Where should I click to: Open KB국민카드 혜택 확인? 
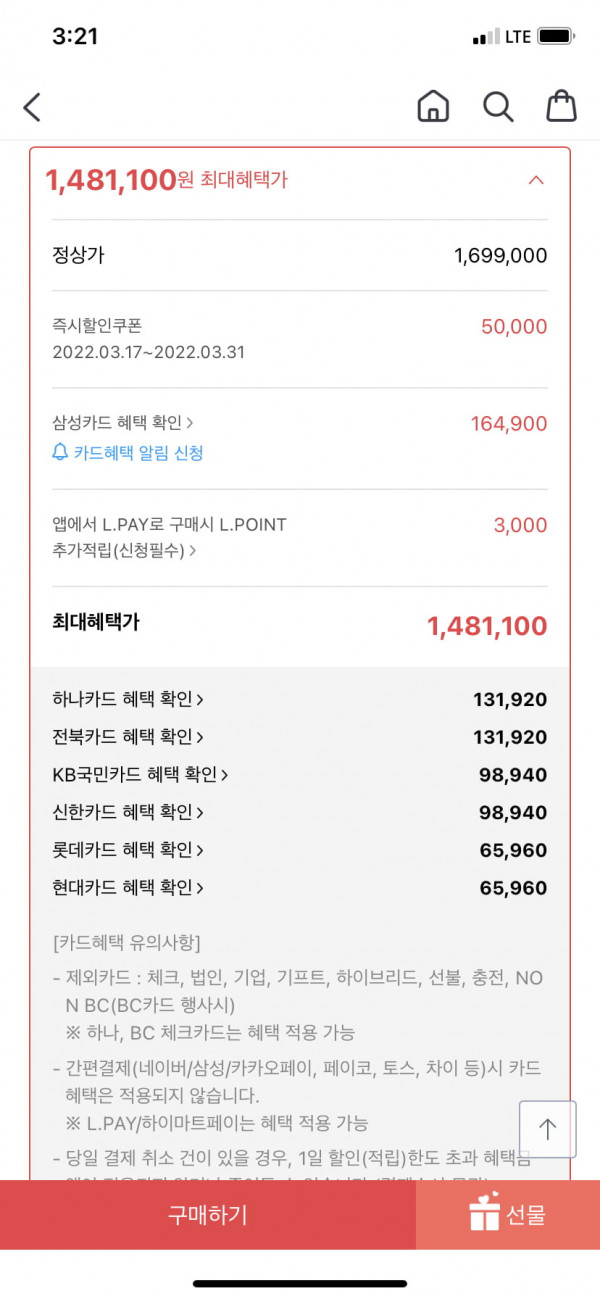point(140,774)
